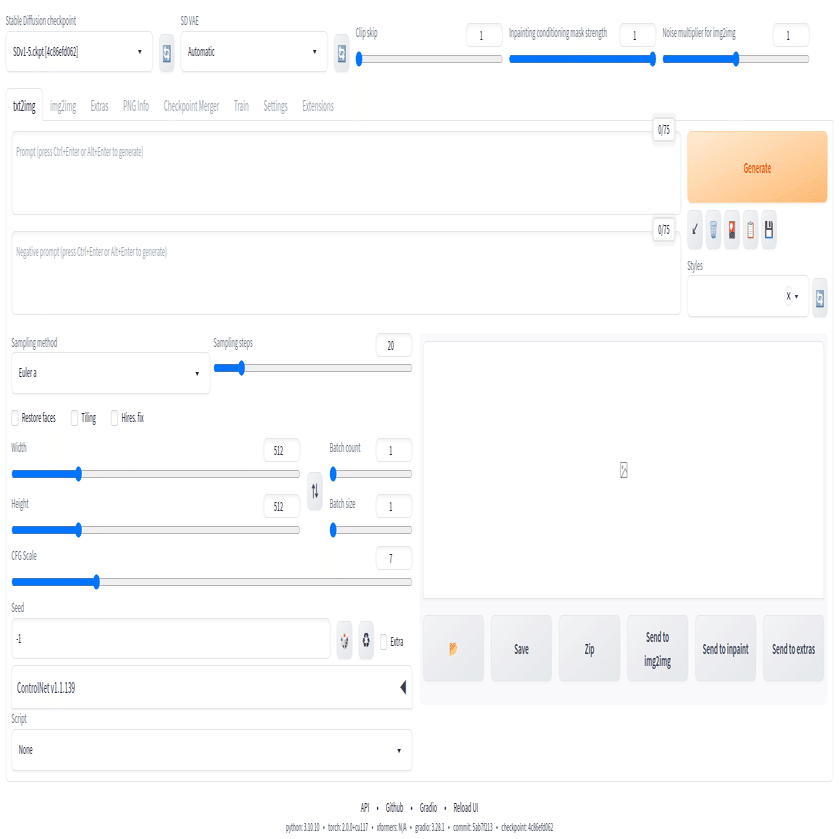Image resolution: width=839 pixels, height=839 pixels.
Task: Open the output folder with the folder icon
Action: (x=453, y=649)
